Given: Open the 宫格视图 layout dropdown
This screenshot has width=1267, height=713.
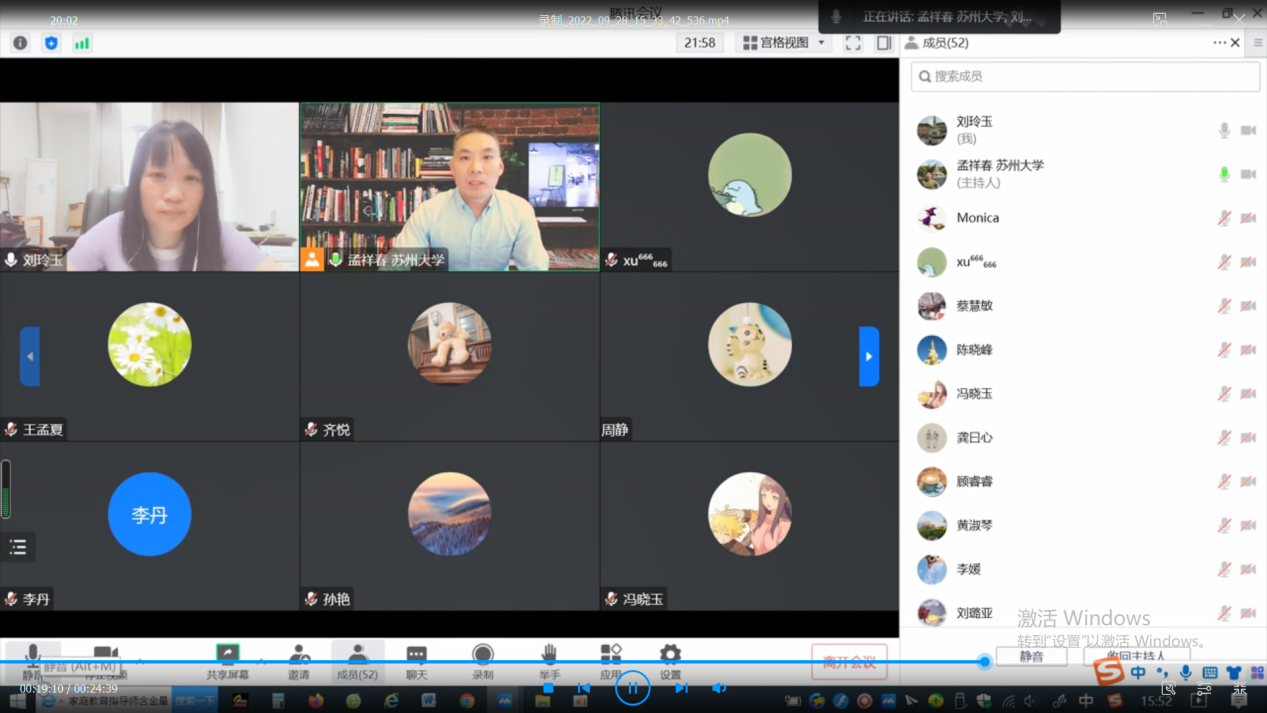Looking at the screenshot, I should point(784,43).
